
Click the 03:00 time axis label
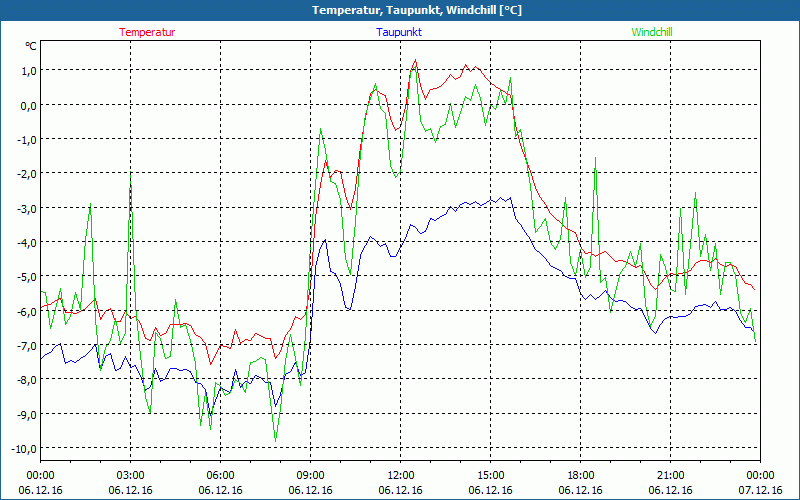click(130, 476)
